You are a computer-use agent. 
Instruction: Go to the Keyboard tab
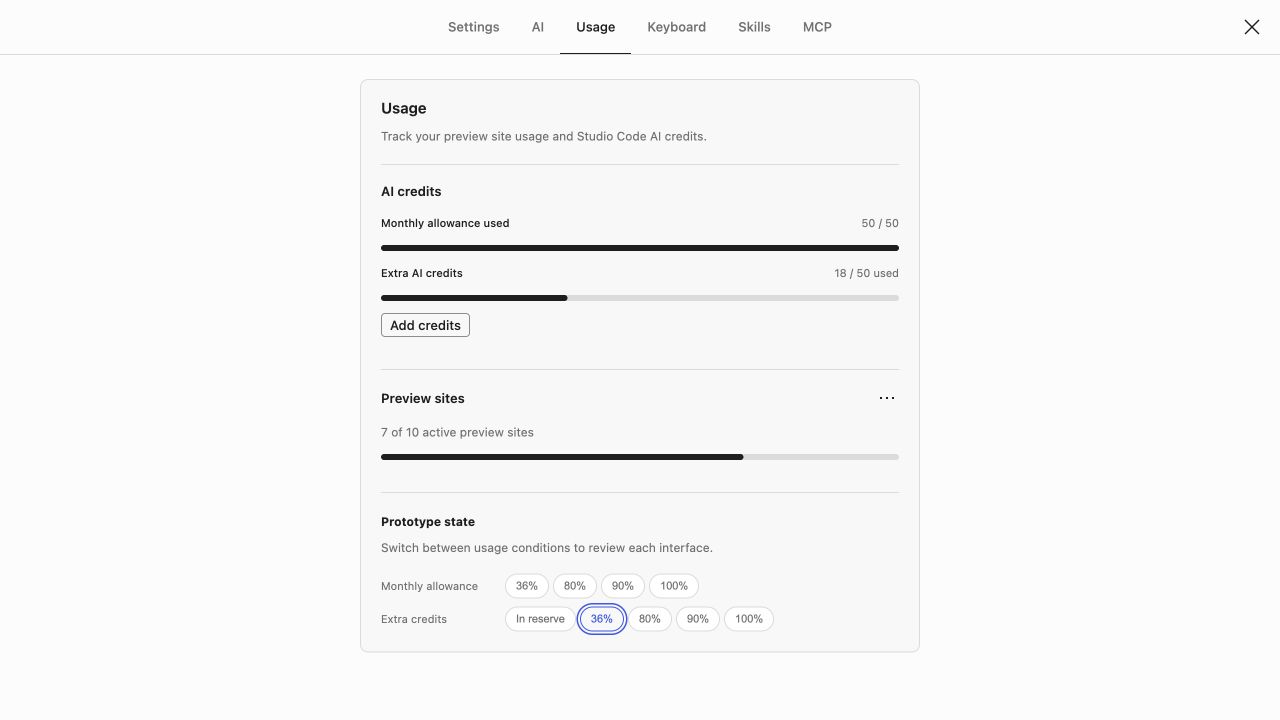676,27
